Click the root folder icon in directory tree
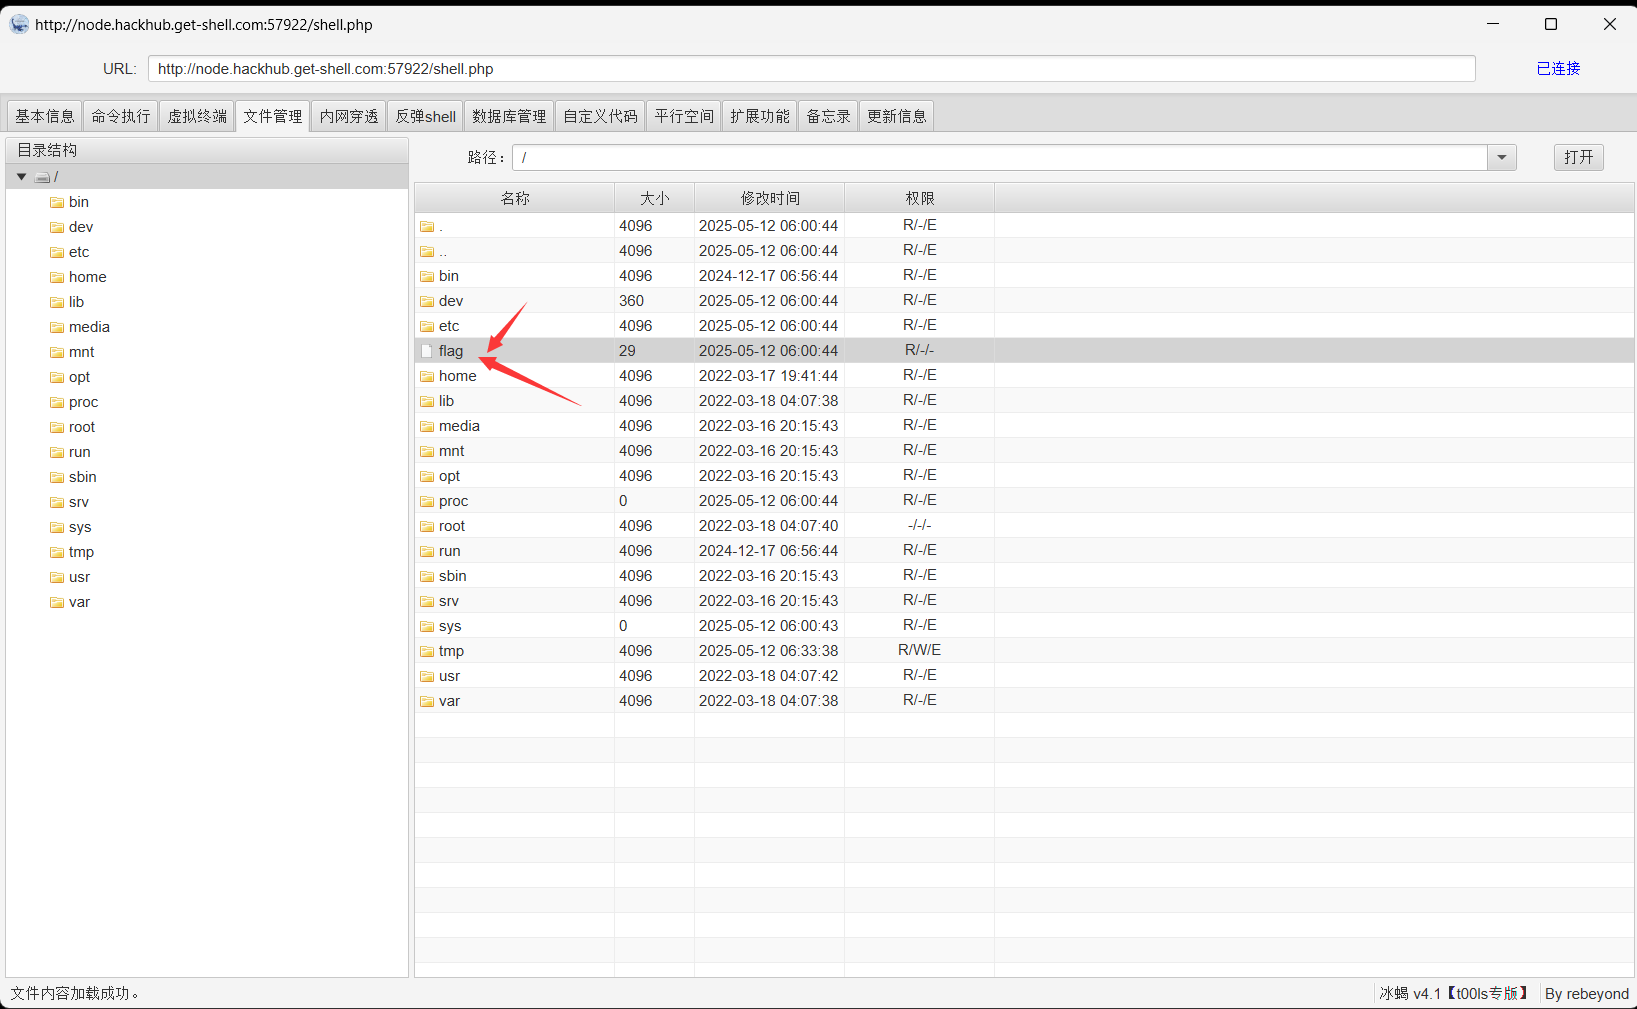The height and width of the screenshot is (1009, 1637). 57,427
